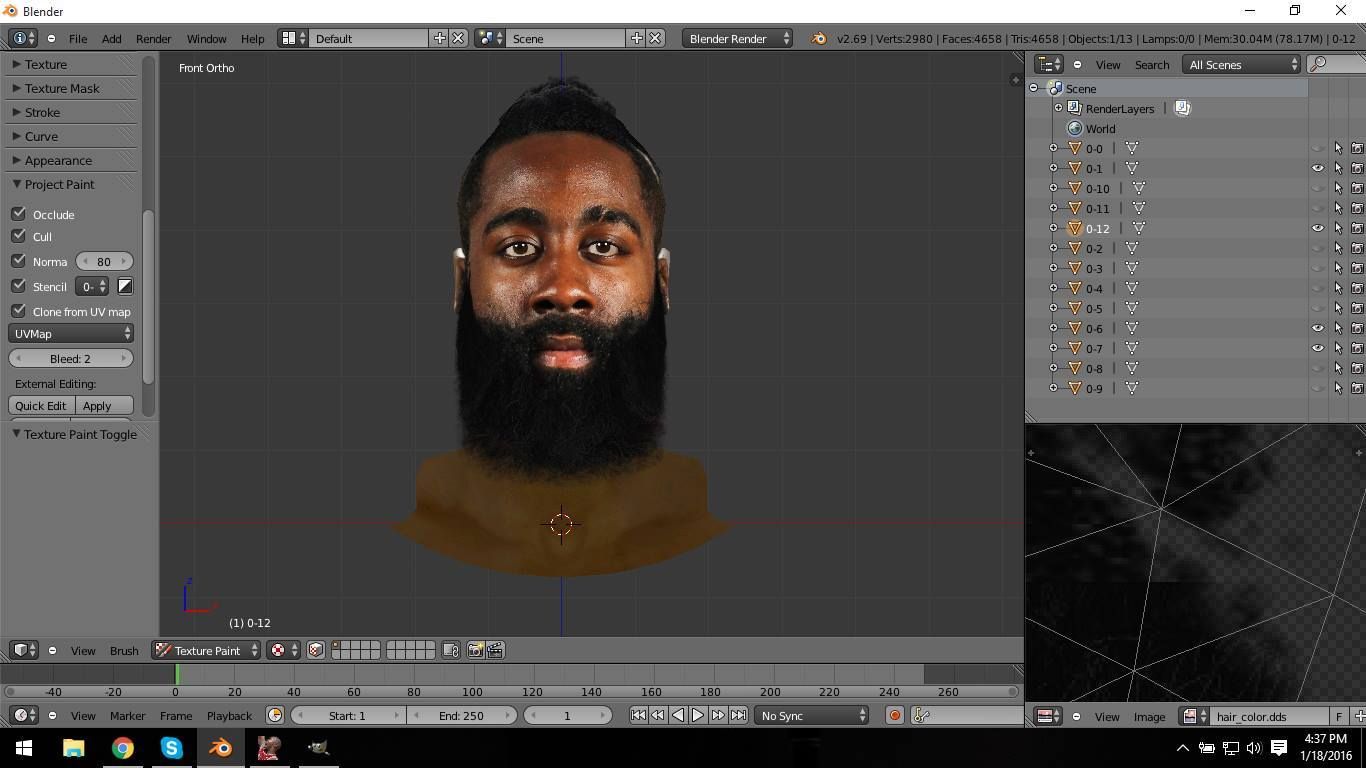Screen dimensions: 1366x768
Task: Open the Texture Paint mode dropdown
Action: click(207, 650)
